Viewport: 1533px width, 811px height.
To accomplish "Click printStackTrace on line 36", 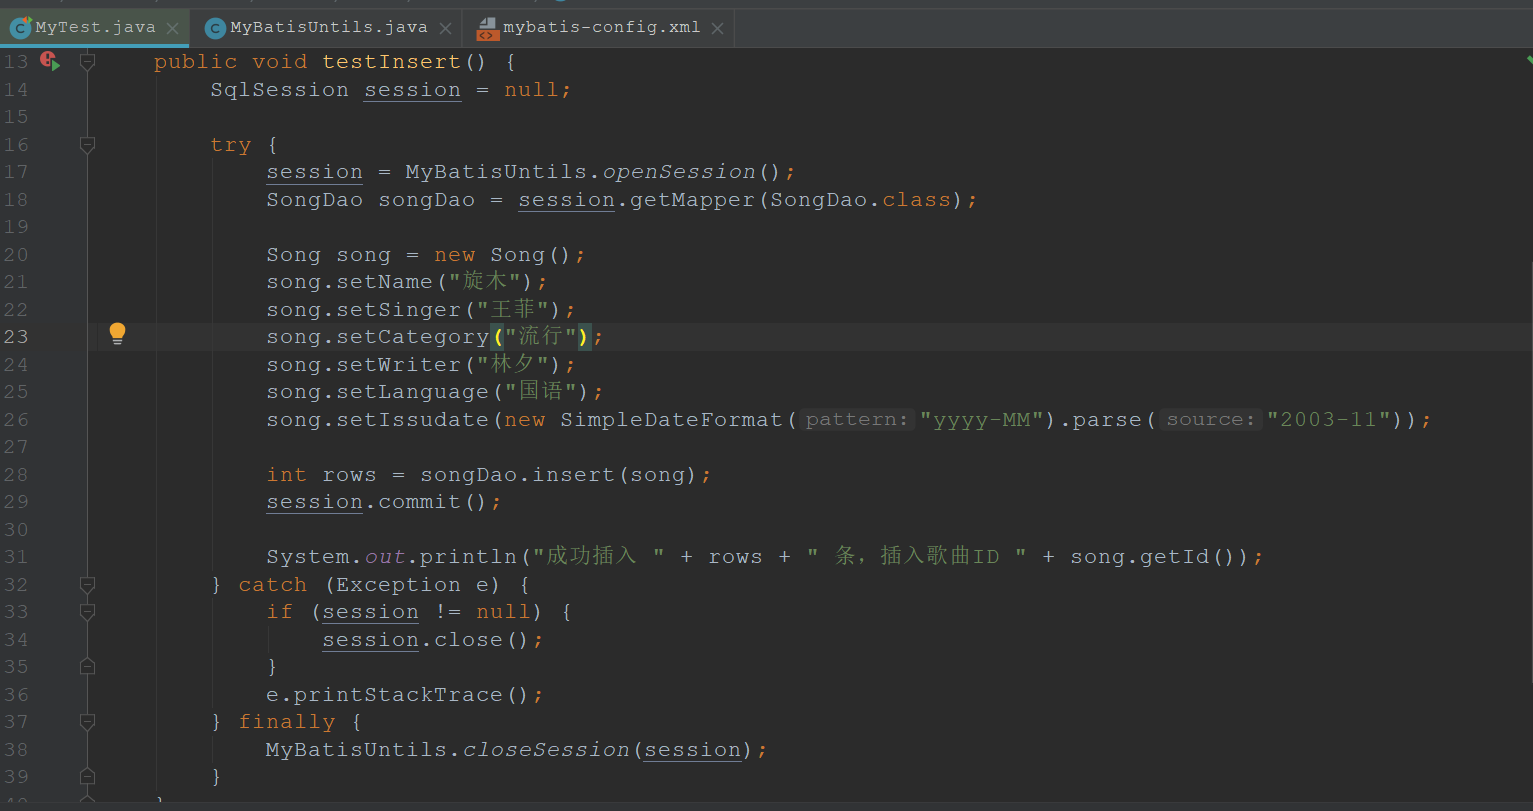I will click(x=398, y=695).
